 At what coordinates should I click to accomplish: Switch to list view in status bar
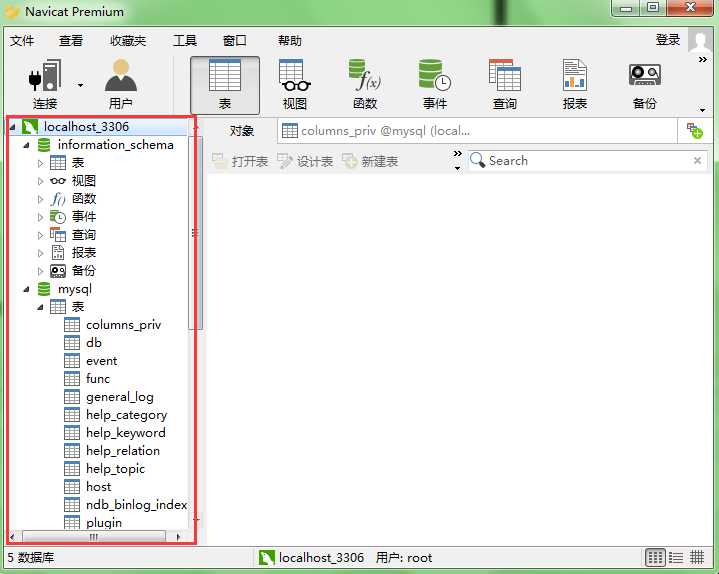tap(676, 558)
